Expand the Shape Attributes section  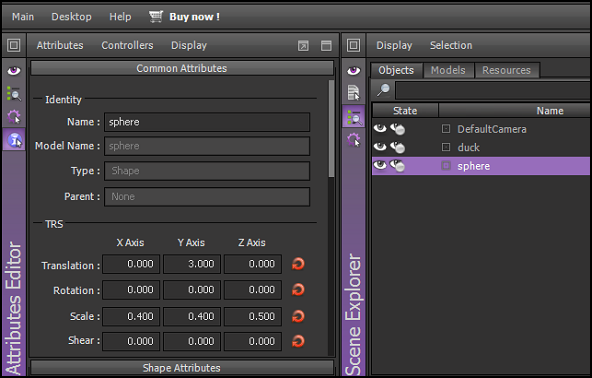point(182,368)
